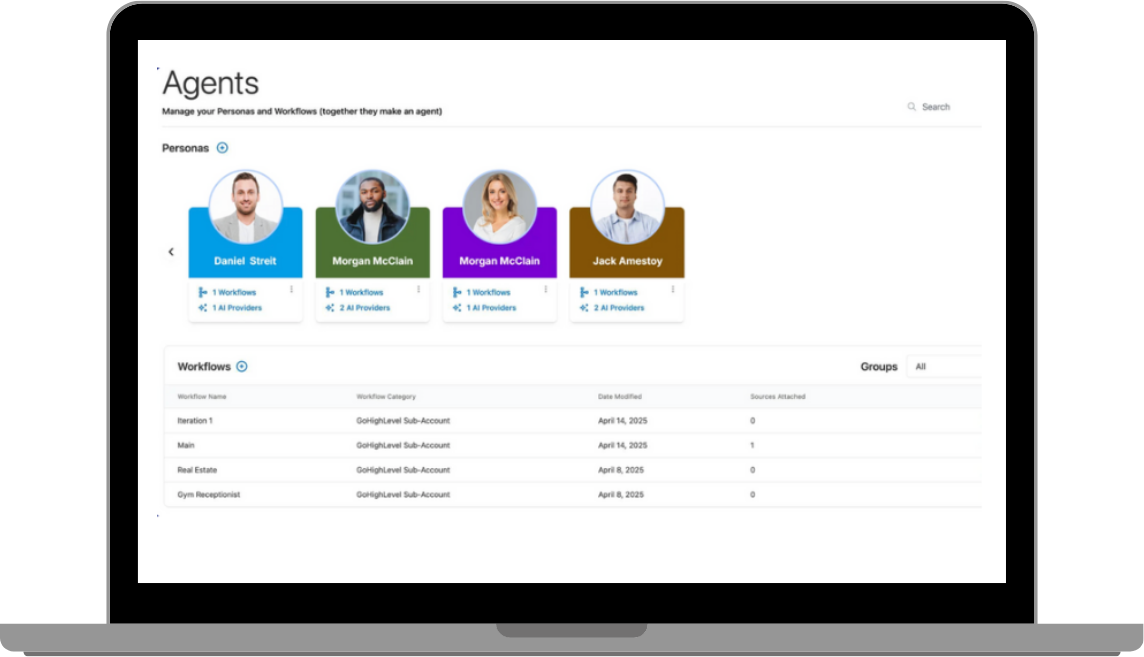Open "1 Workflows" link on purple Morgan McClain card
This screenshot has height=657, width=1144.
click(488, 293)
